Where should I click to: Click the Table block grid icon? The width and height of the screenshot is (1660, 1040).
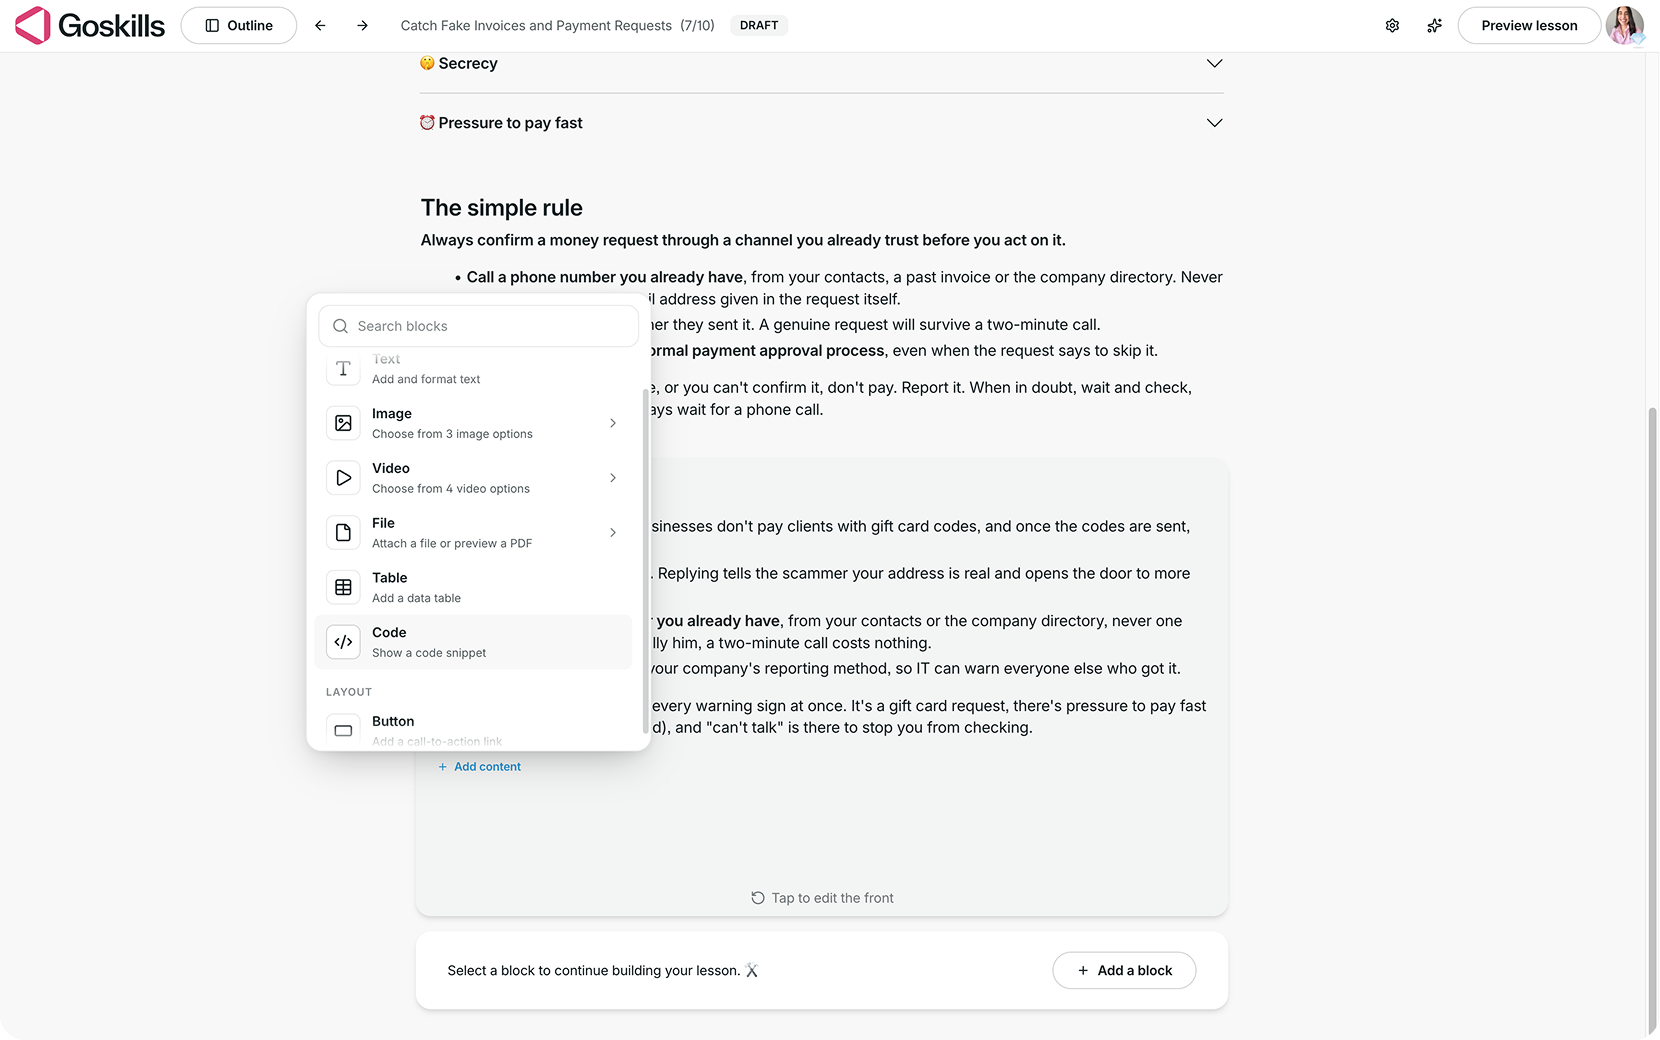click(x=343, y=588)
